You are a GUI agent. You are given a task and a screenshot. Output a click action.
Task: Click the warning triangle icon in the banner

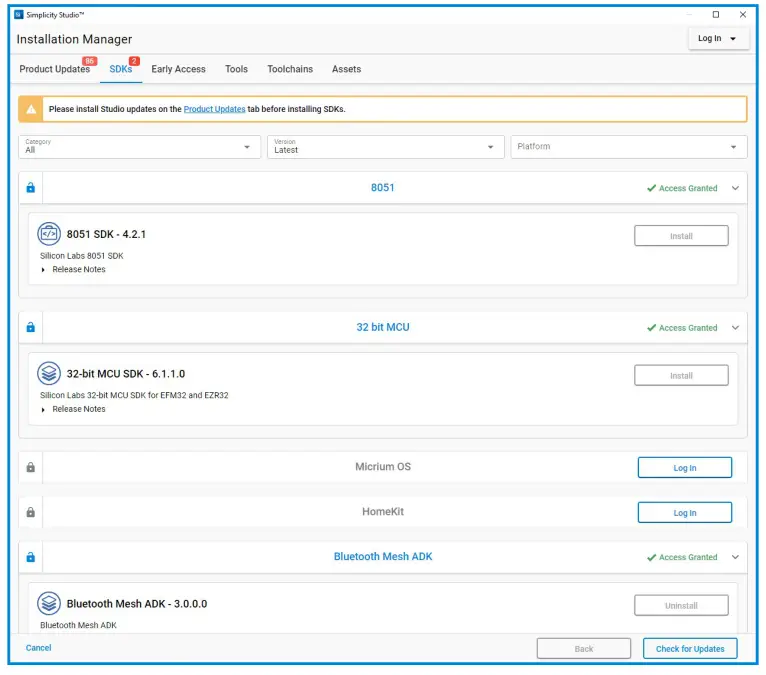(x=31, y=109)
